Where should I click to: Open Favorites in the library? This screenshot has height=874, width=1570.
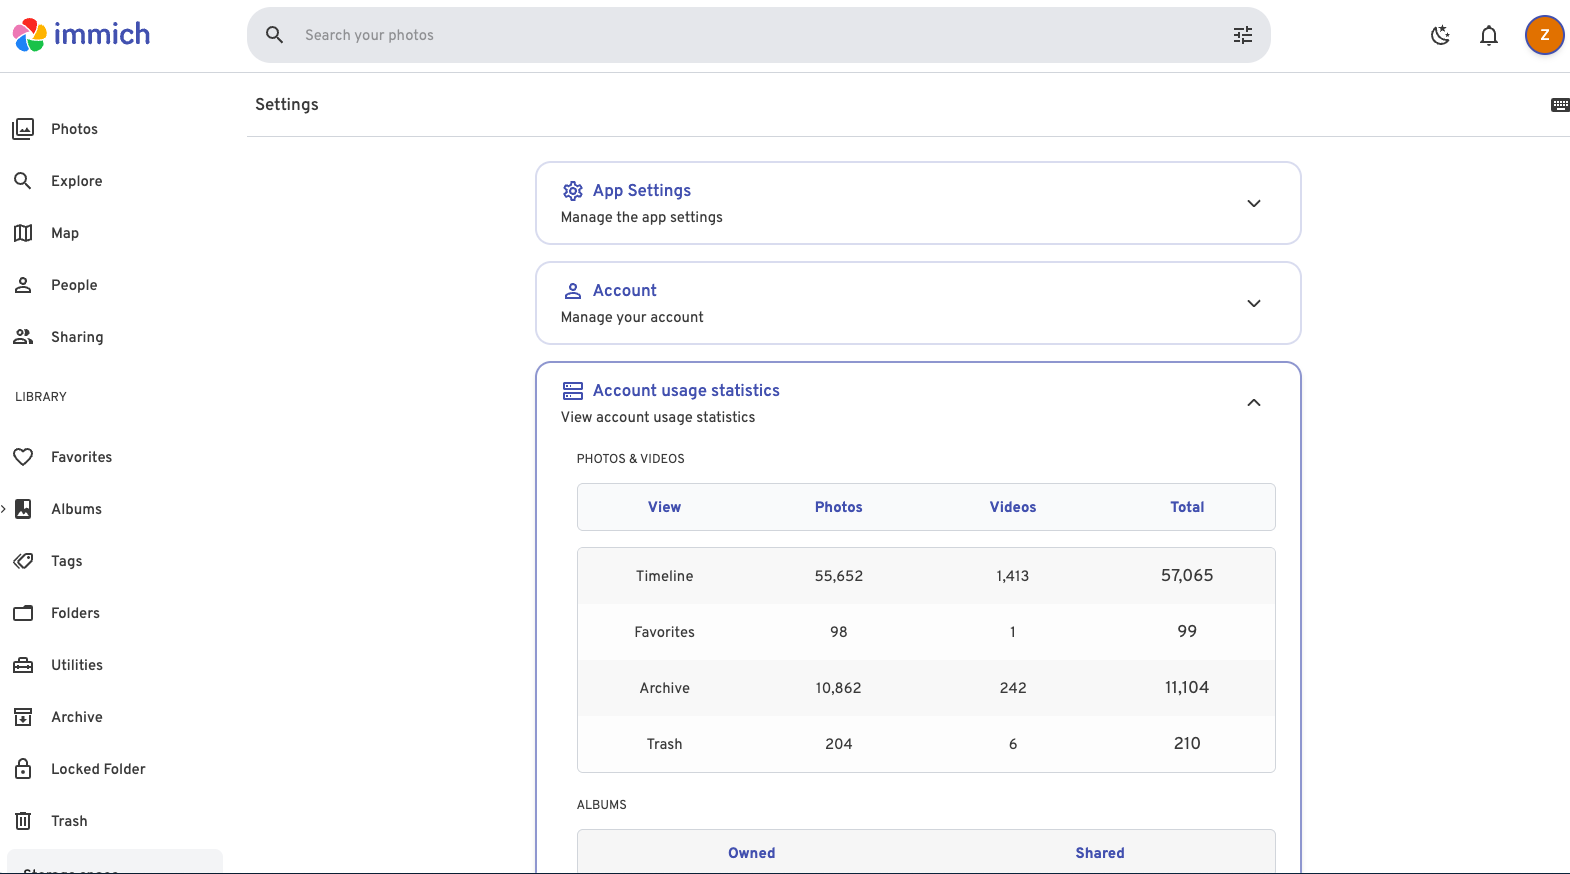tap(81, 457)
